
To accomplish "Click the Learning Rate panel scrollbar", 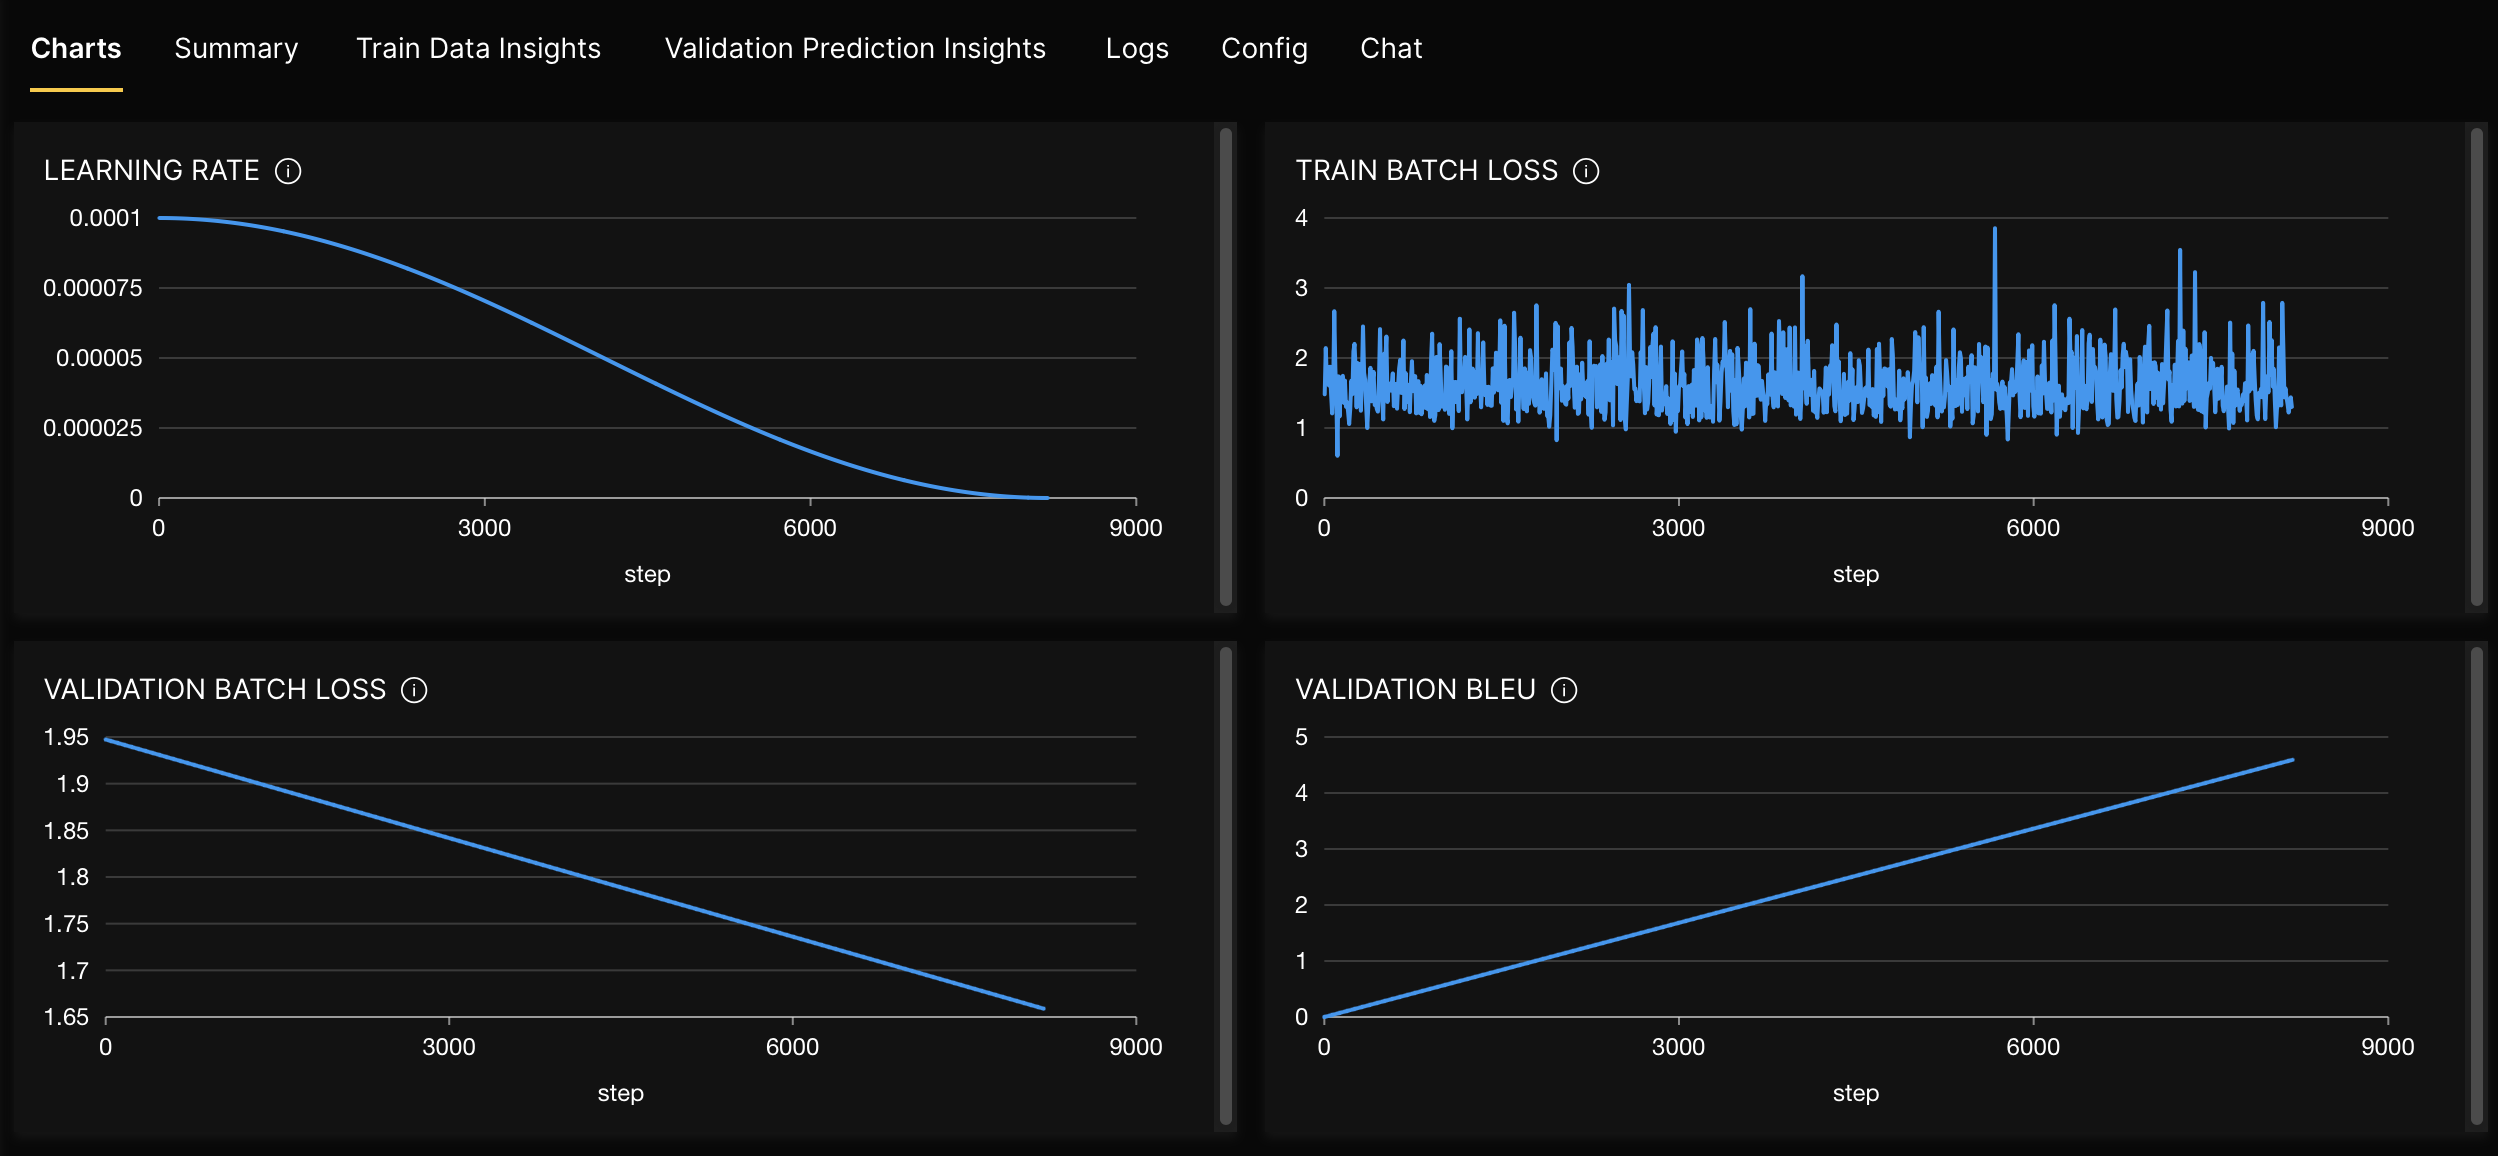I will (x=1225, y=366).
